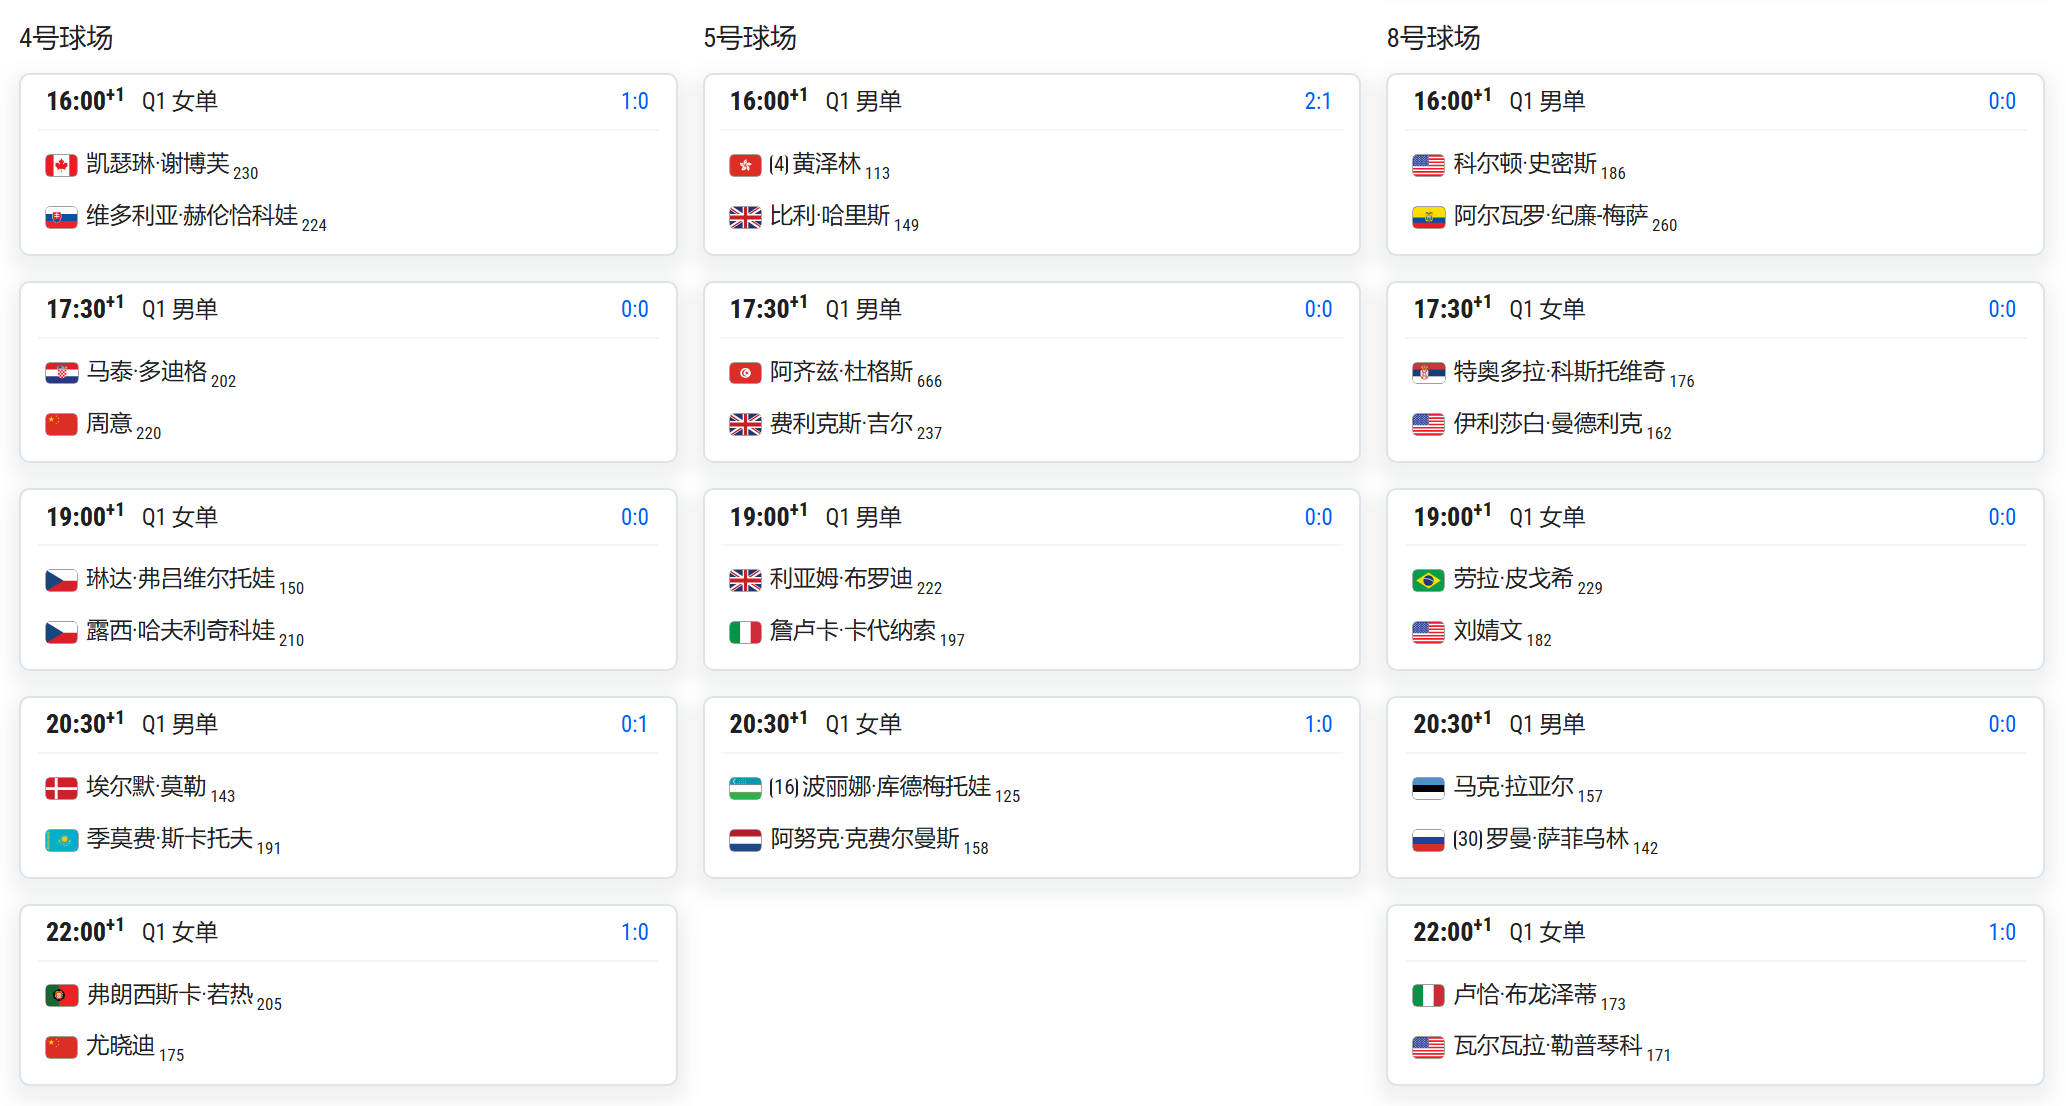Open player 科尔顿·史密斯 profile
The image size is (2066, 1106).
coord(1525,164)
